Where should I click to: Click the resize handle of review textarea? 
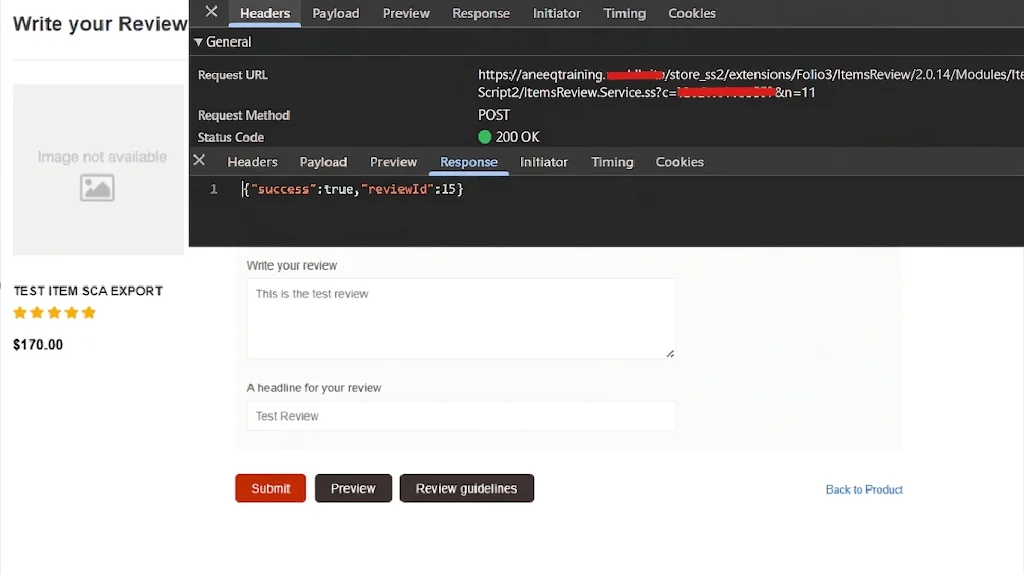click(x=670, y=353)
